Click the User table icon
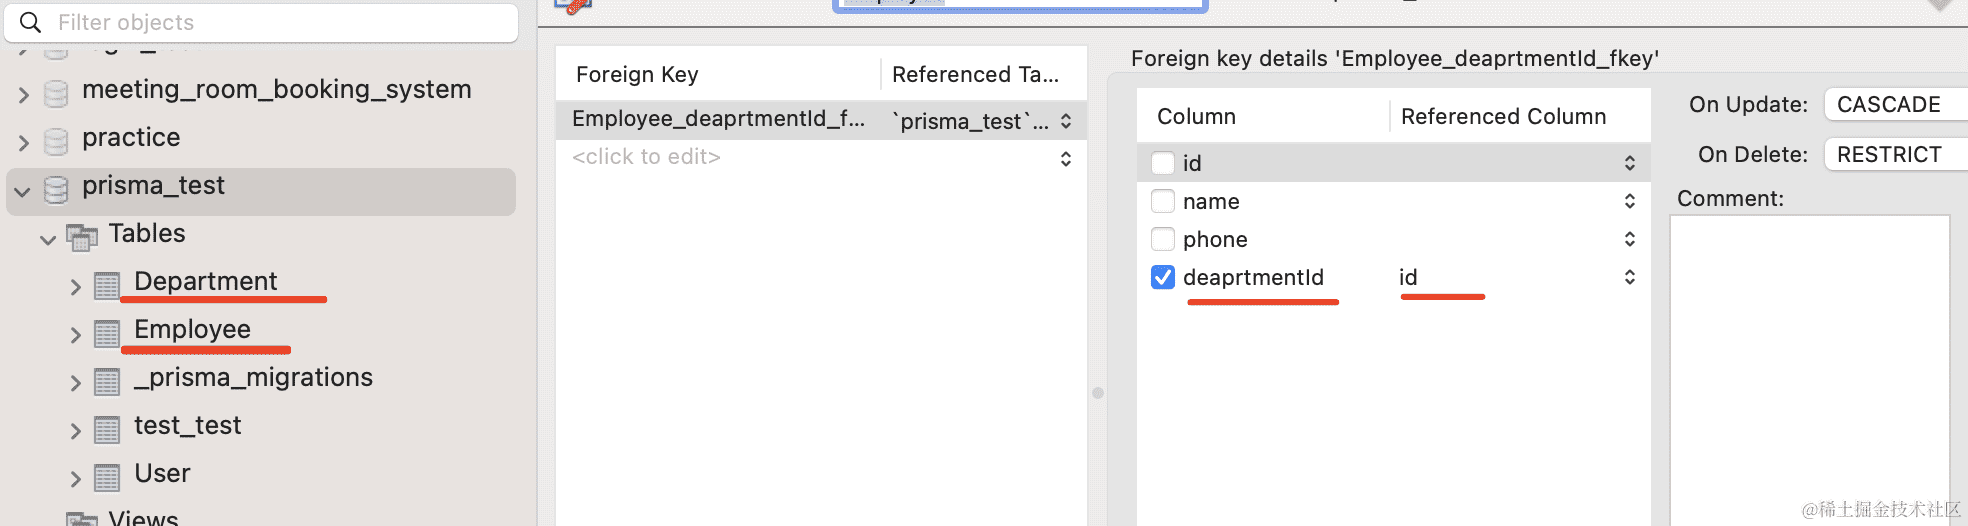 (x=107, y=478)
